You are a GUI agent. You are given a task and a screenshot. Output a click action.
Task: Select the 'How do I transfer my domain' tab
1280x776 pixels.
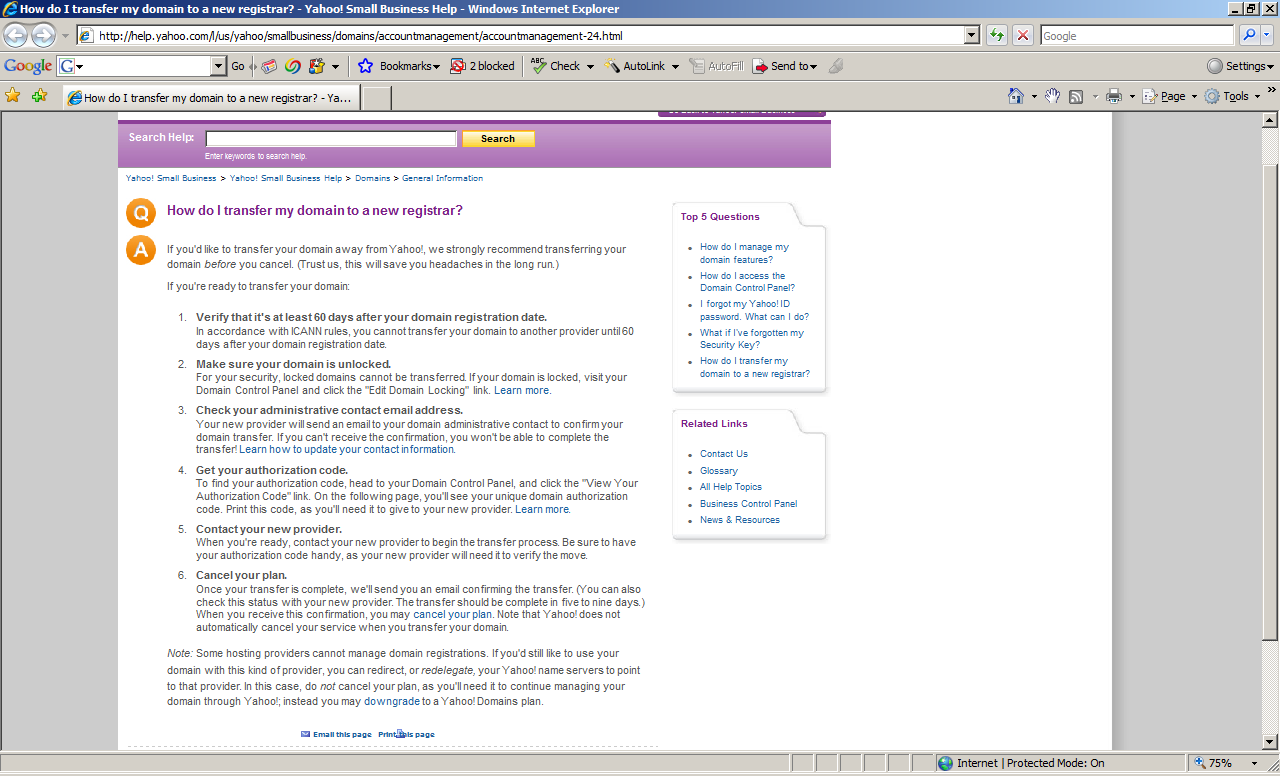click(210, 98)
